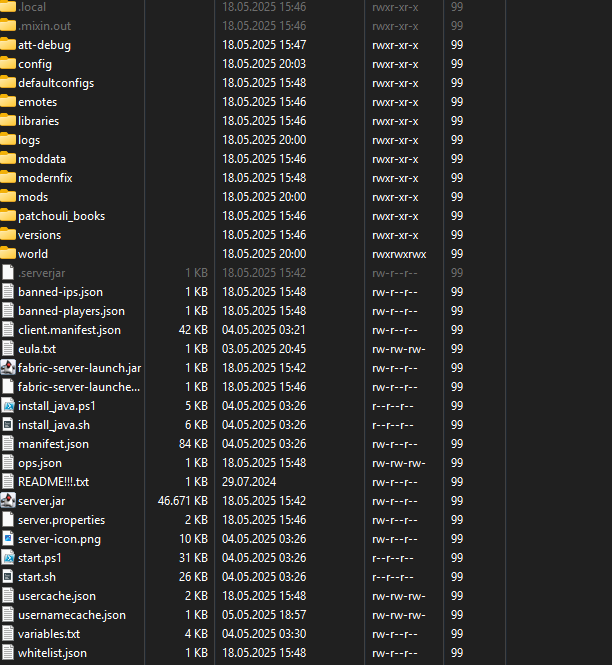Click the document icon of README!!!.txt
This screenshot has height=665, width=612.
pyautogui.click(x=8, y=482)
